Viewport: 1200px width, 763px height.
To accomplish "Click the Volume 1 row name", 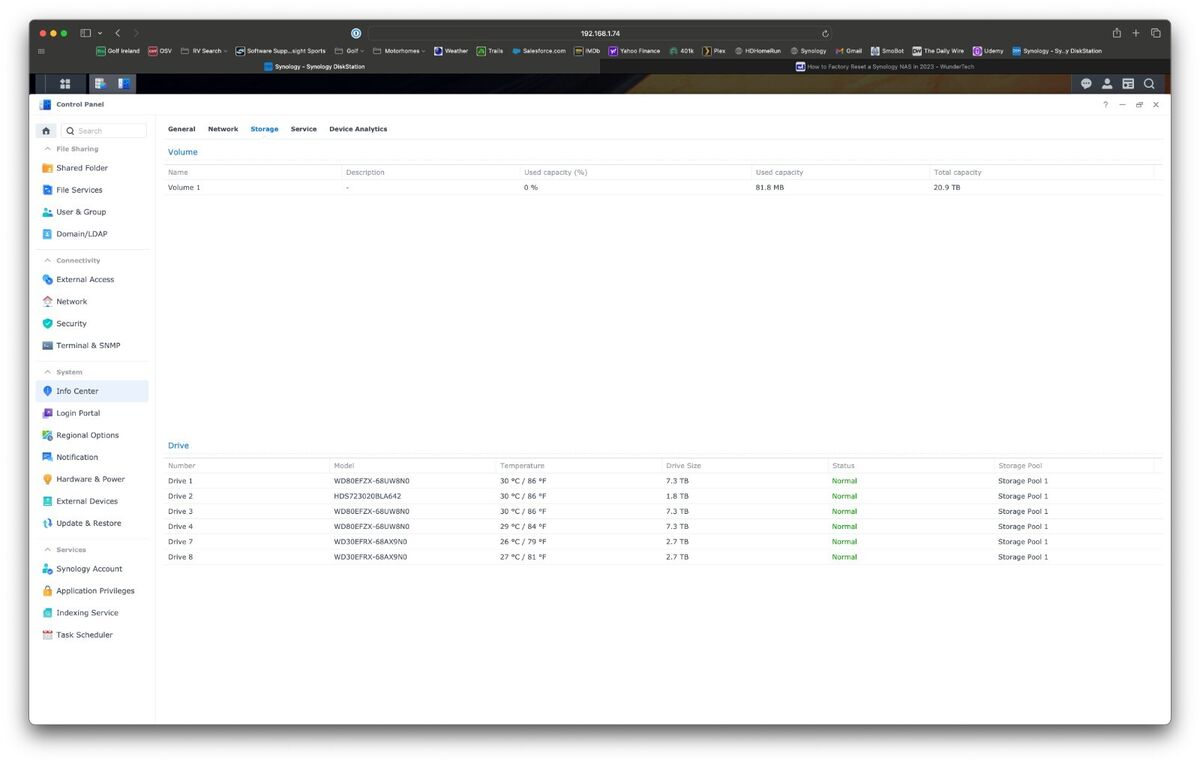I will tap(184, 188).
